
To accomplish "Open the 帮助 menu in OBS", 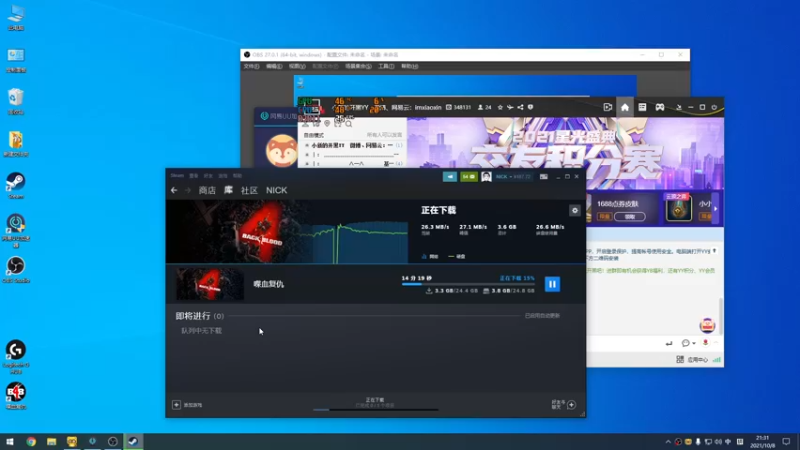I will pos(409,66).
